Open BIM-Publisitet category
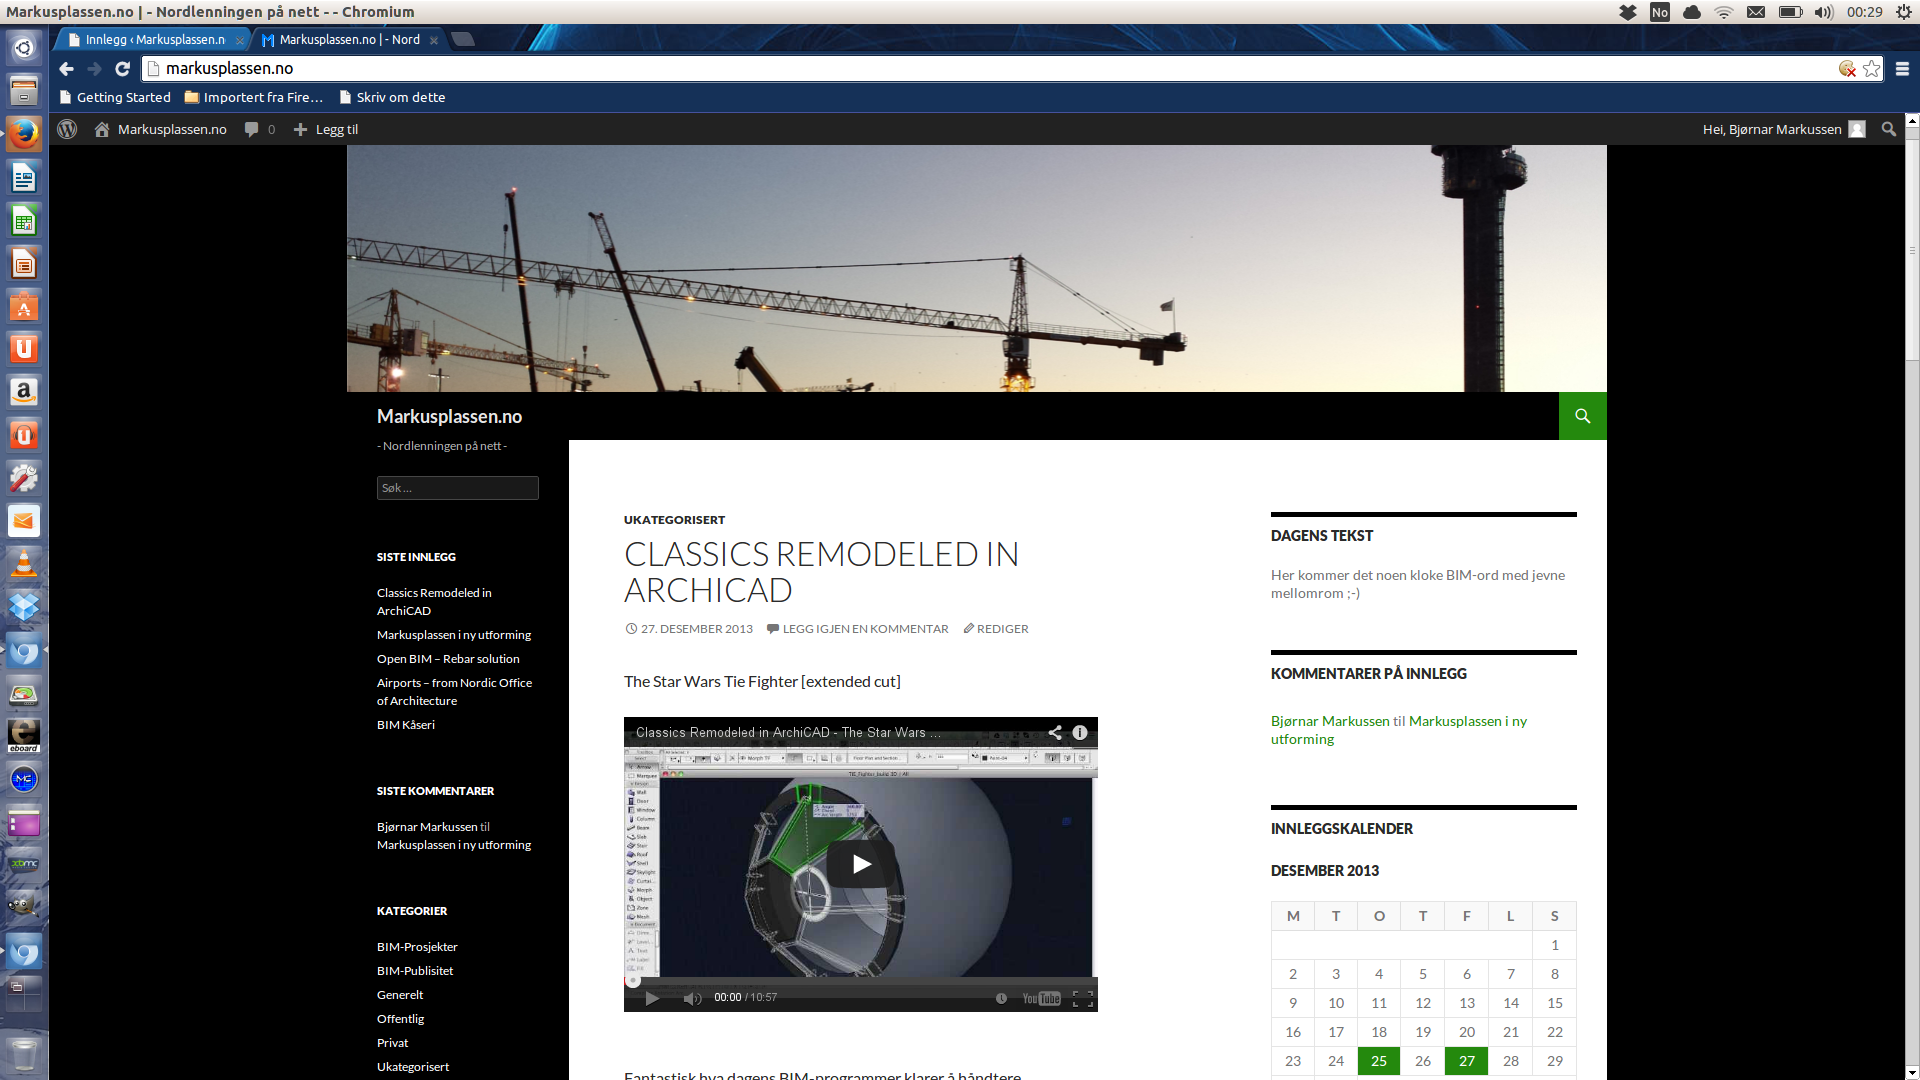1920x1080 pixels. click(x=415, y=971)
